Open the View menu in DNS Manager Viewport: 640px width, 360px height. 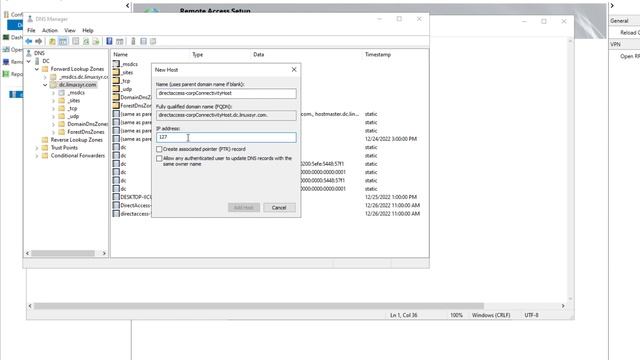pyautogui.click(x=70, y=30)
